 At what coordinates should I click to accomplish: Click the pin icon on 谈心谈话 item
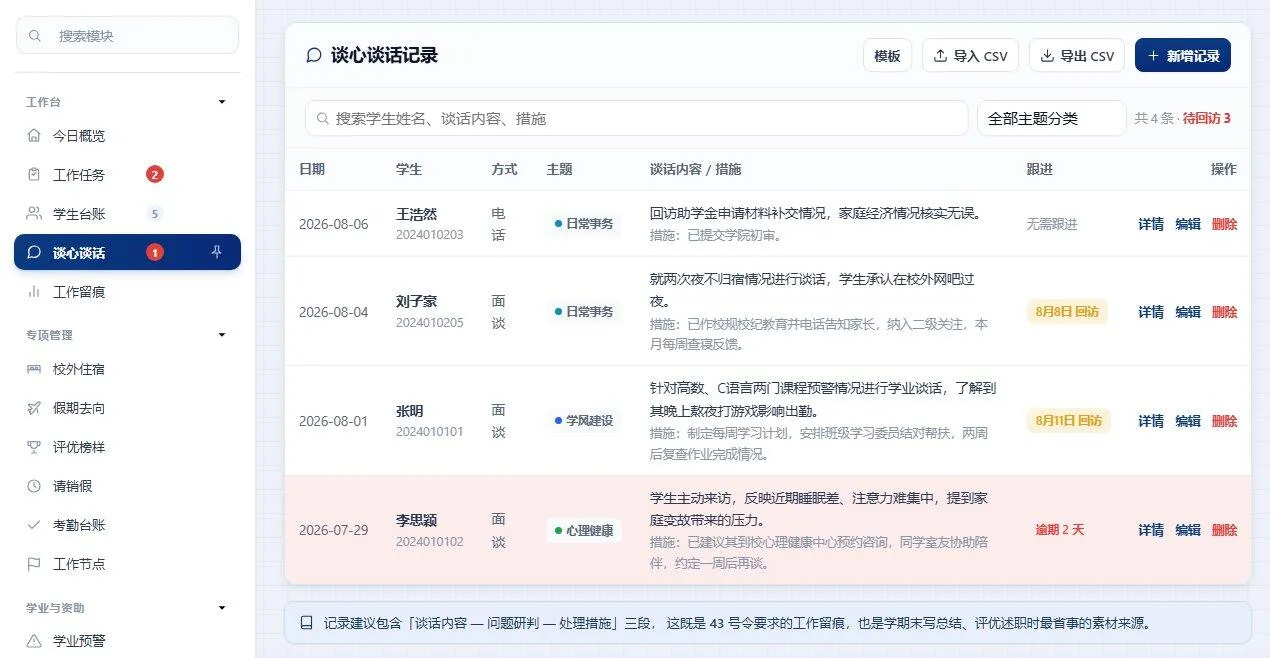(x=217, y=252)
